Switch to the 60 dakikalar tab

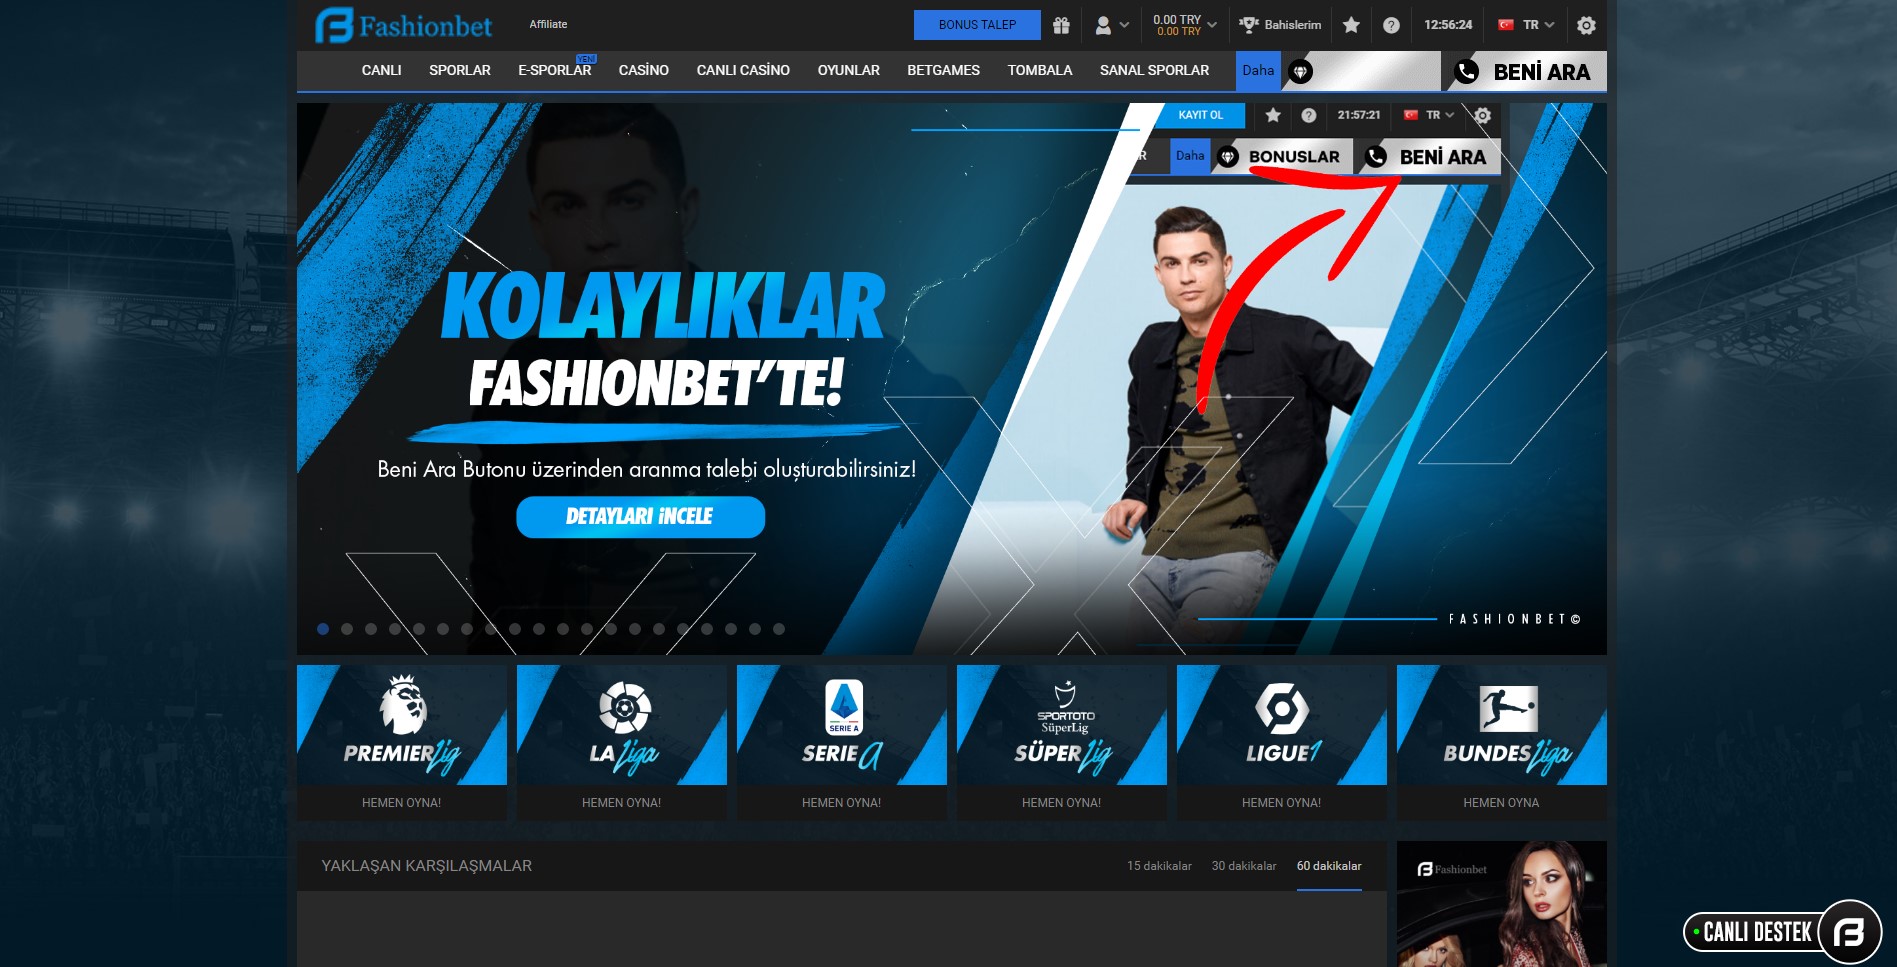point(1329,866)
